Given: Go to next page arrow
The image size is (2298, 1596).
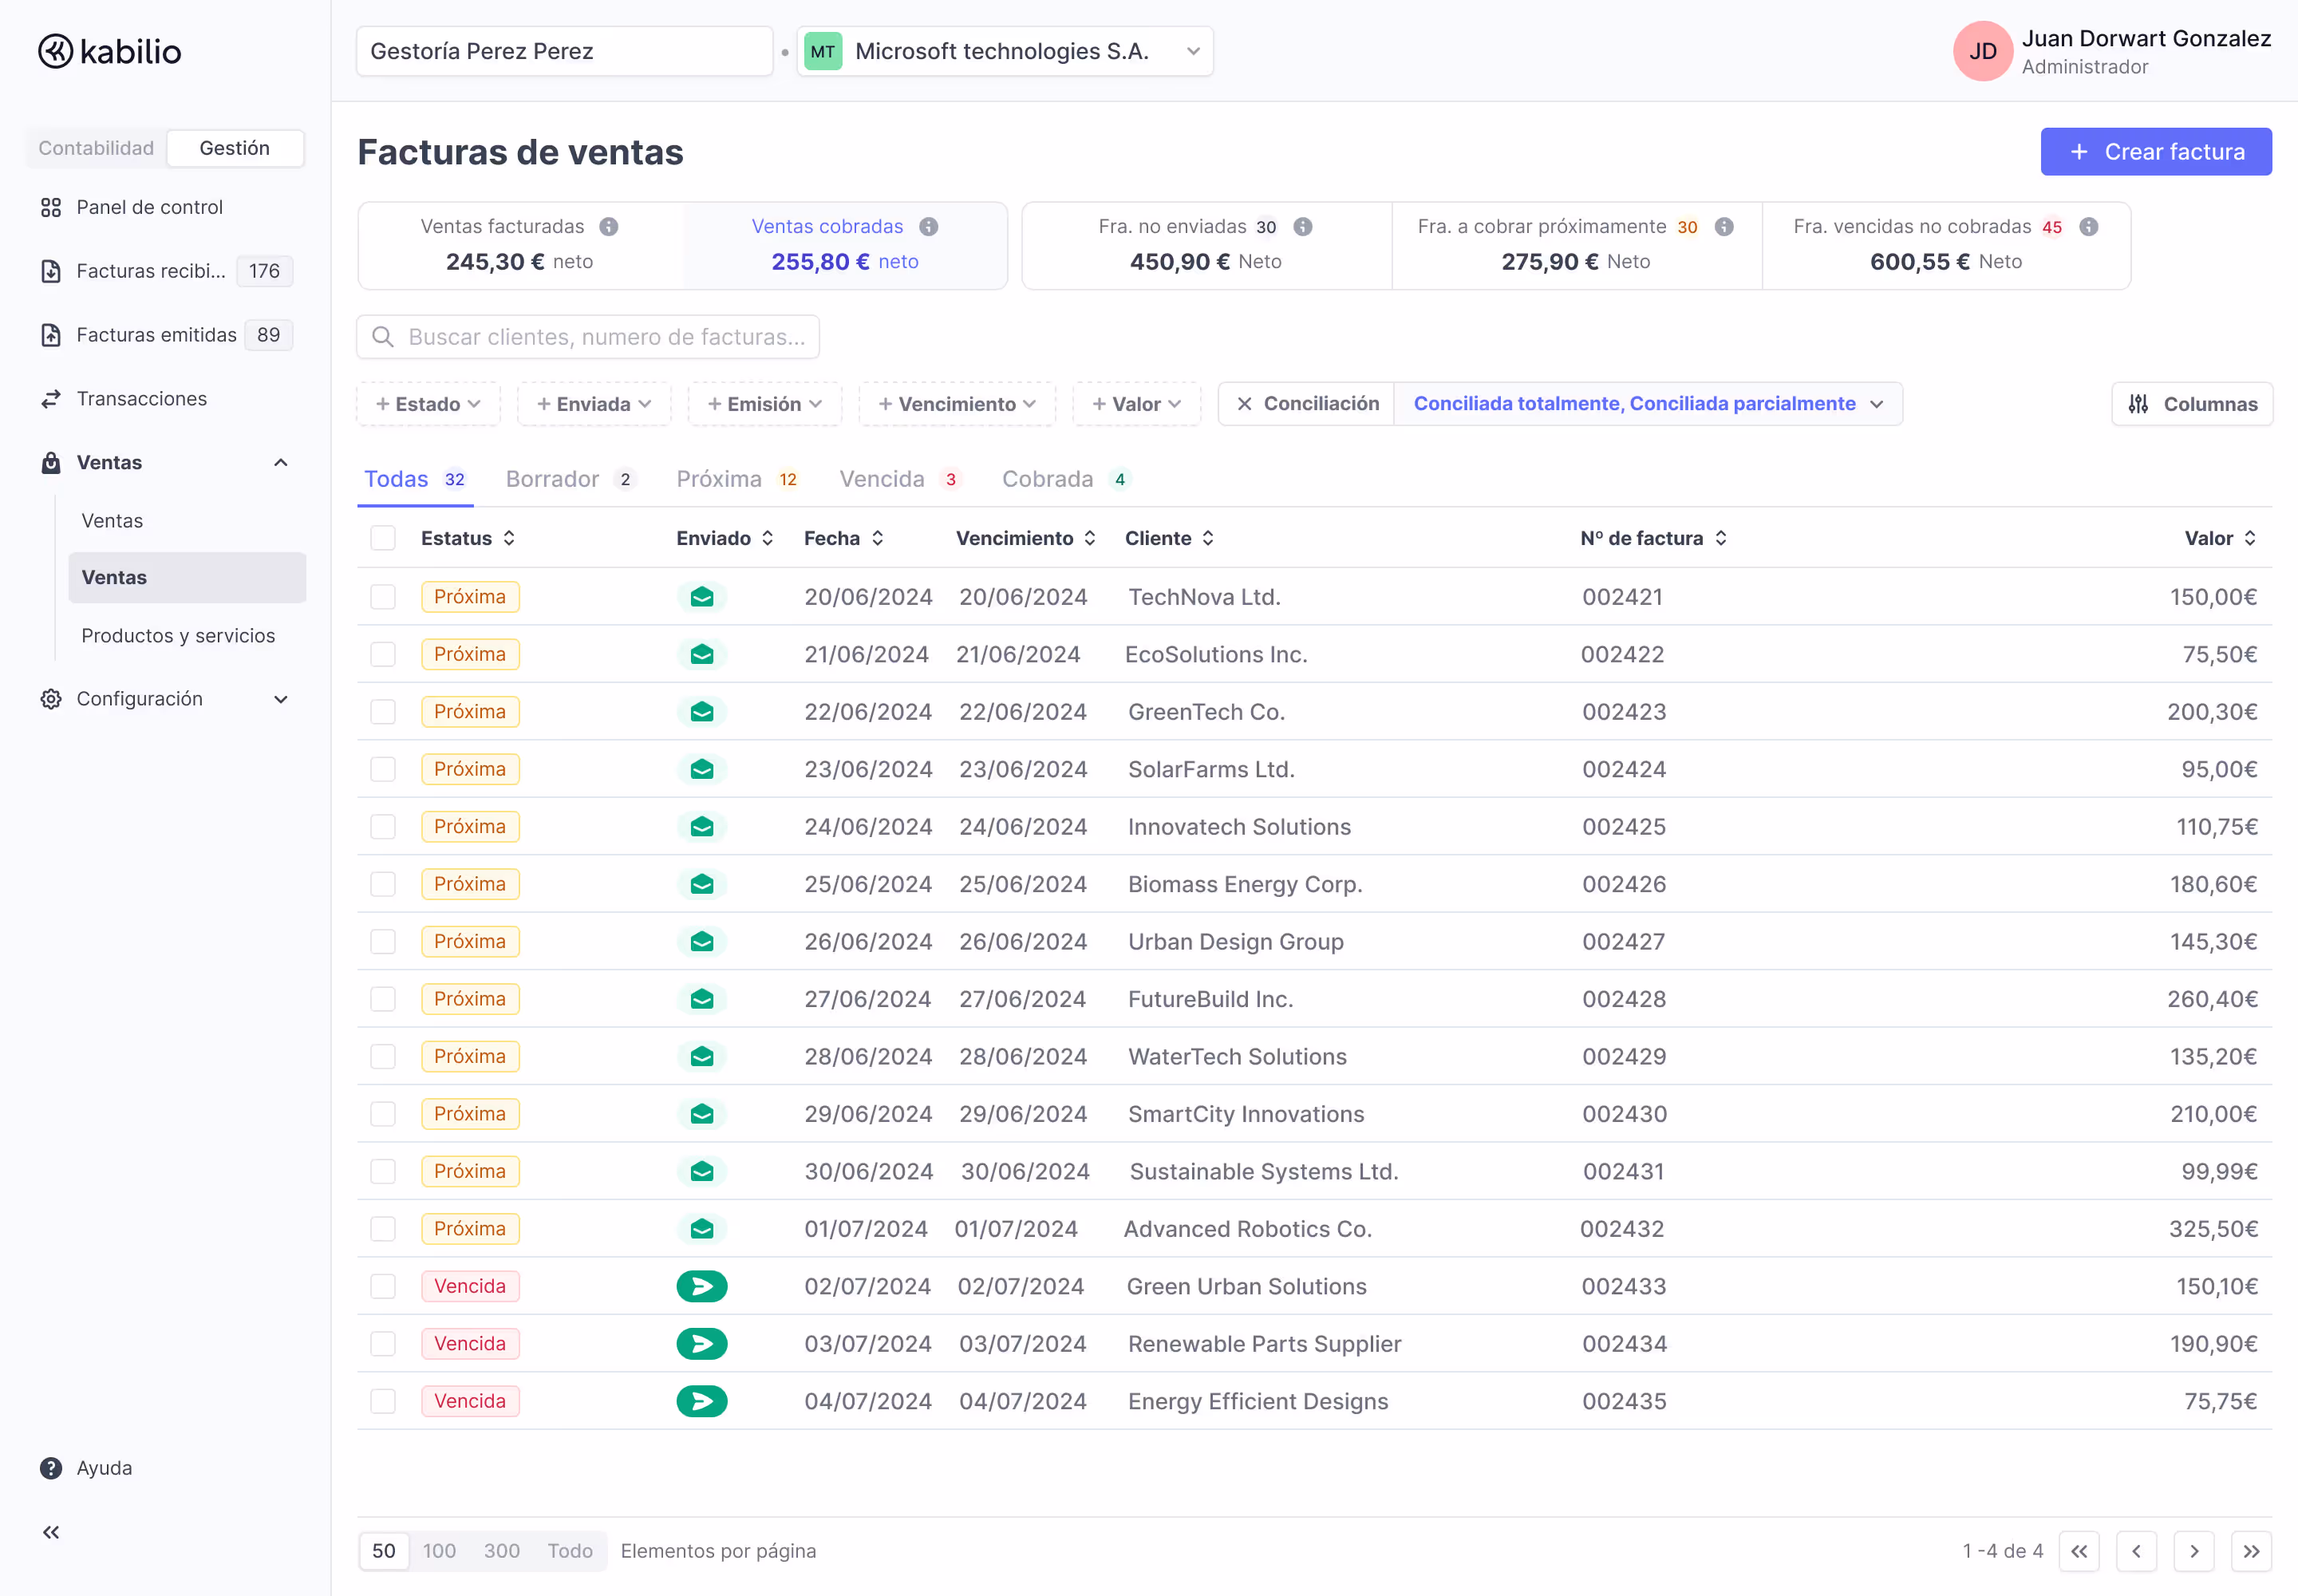Looking at the screenshot, I should (2194, 1551).
